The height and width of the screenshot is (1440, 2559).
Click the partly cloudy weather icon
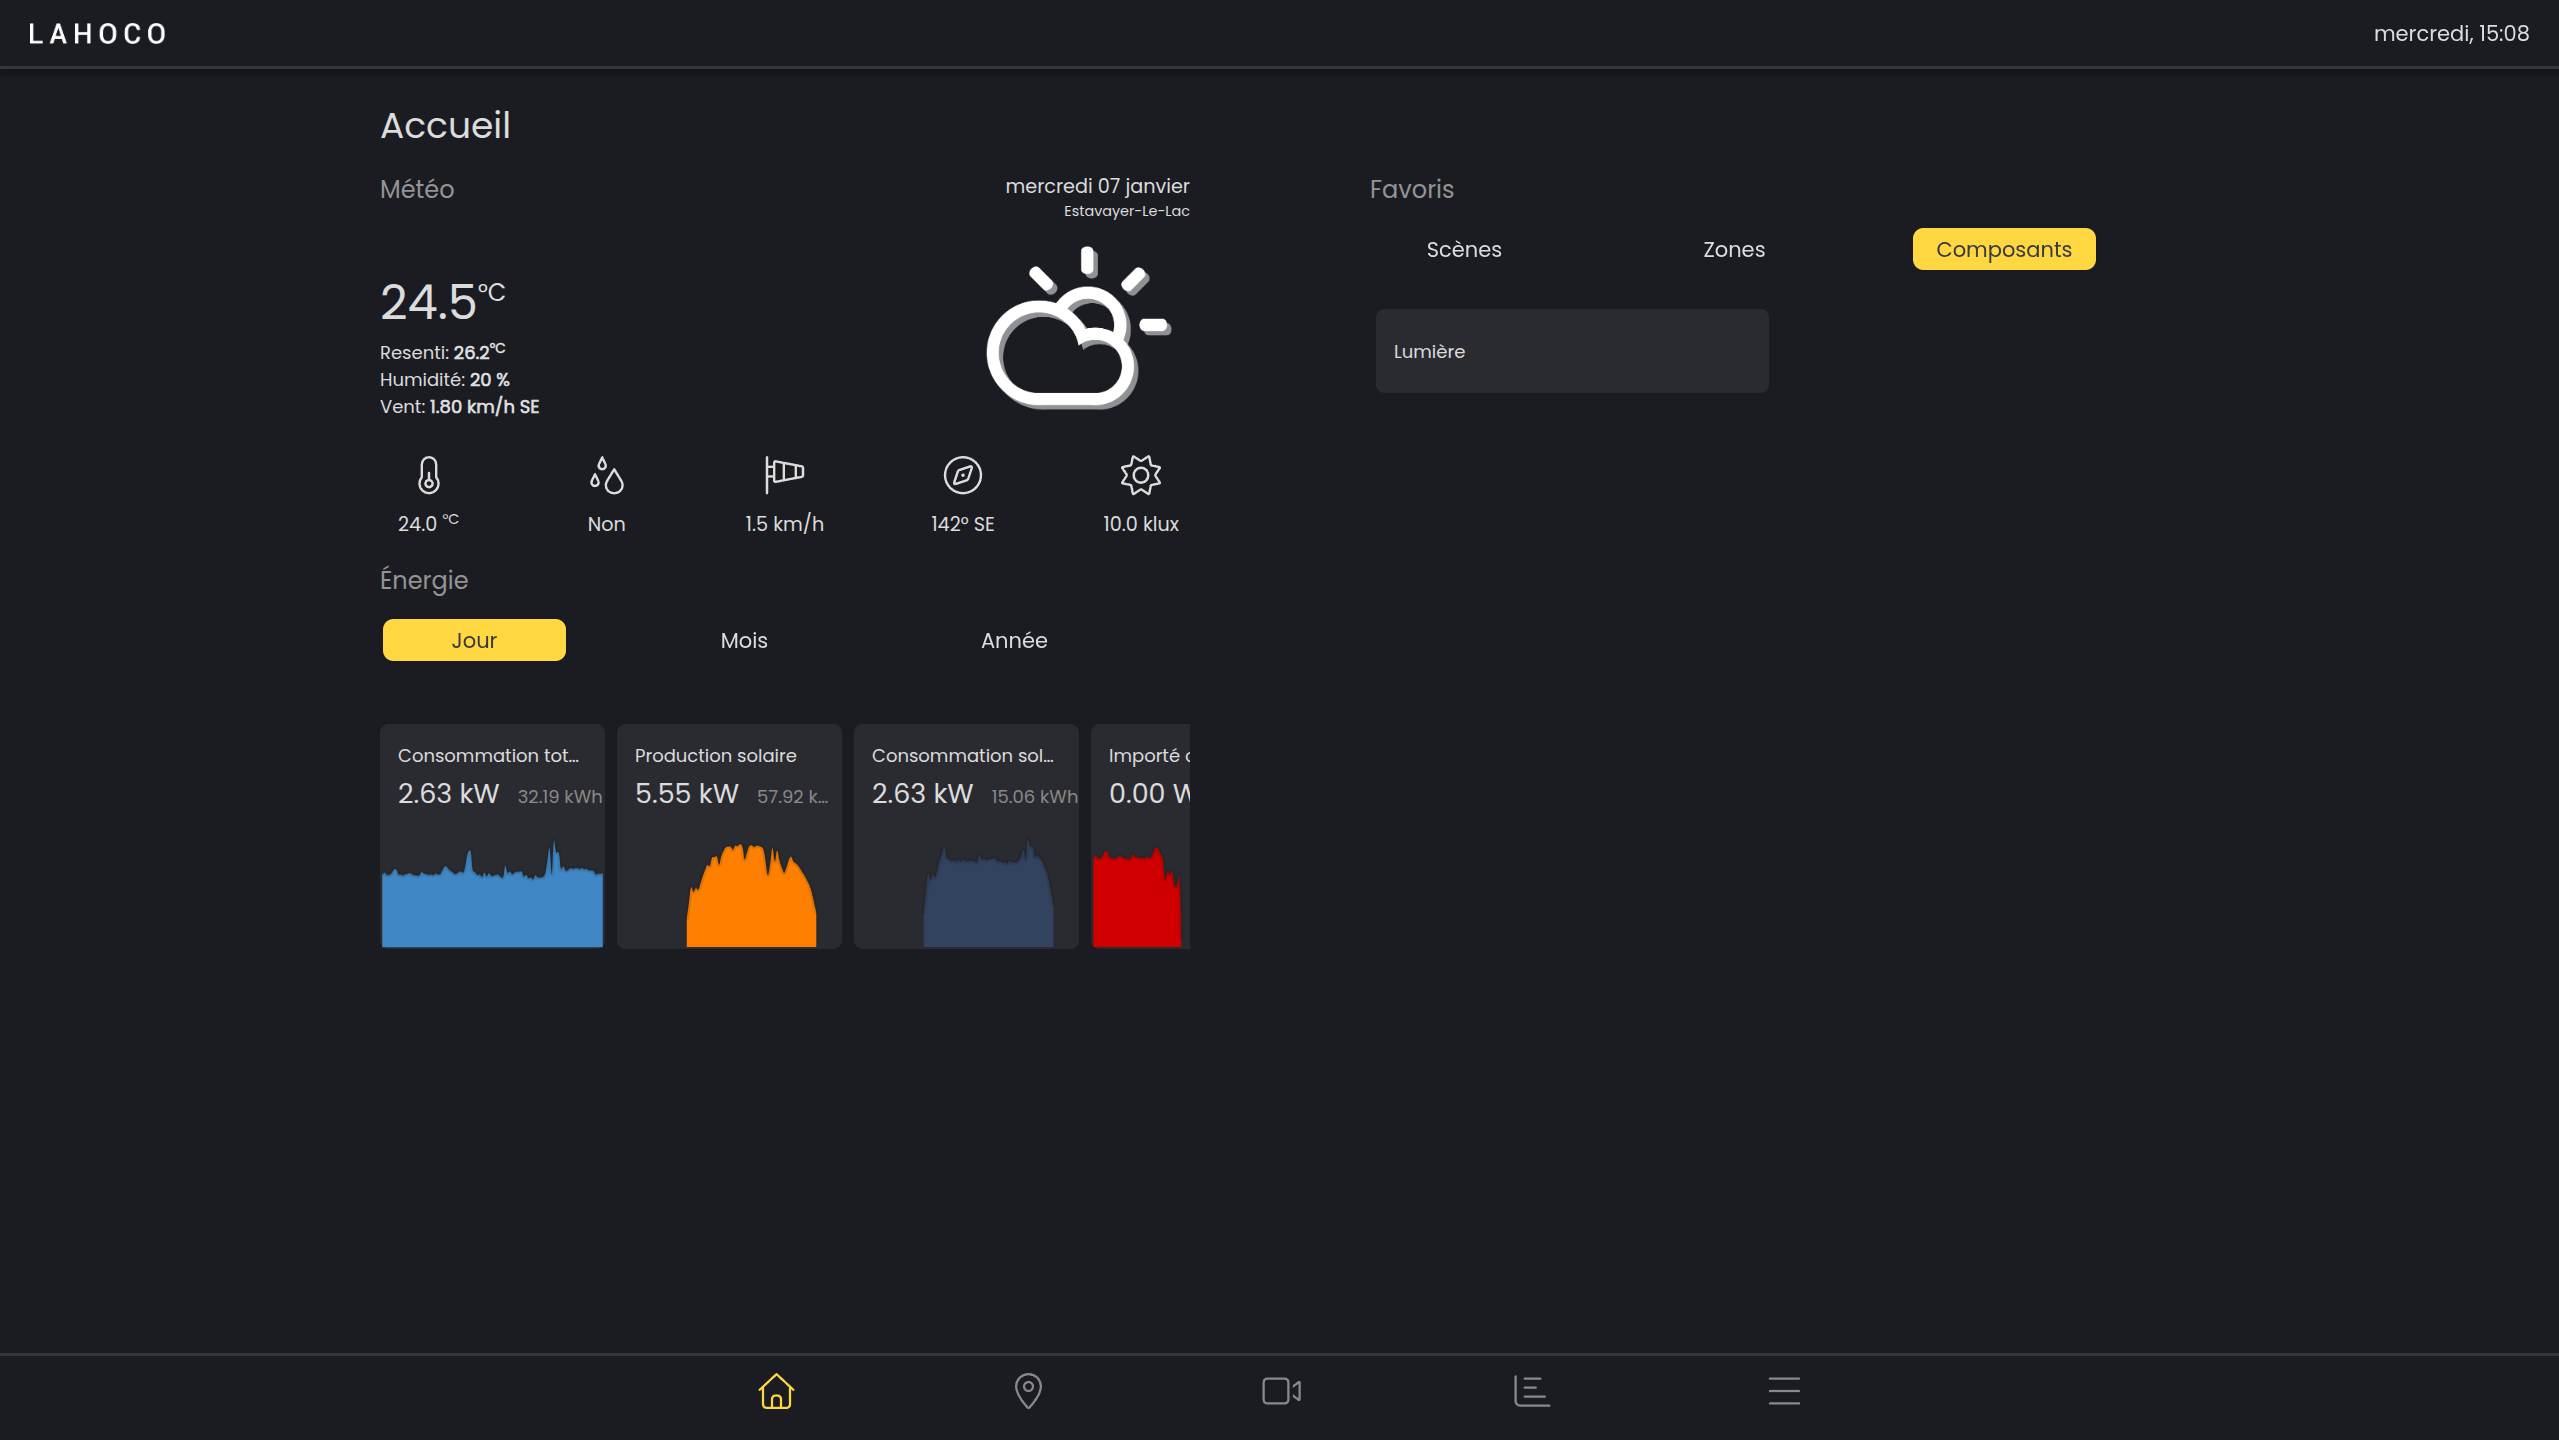1078,328
